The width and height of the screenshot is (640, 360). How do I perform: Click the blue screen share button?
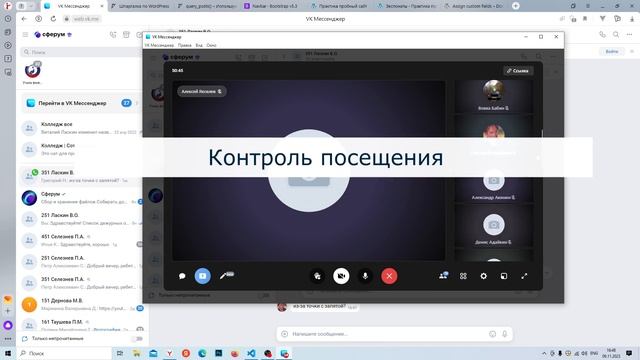202,276
